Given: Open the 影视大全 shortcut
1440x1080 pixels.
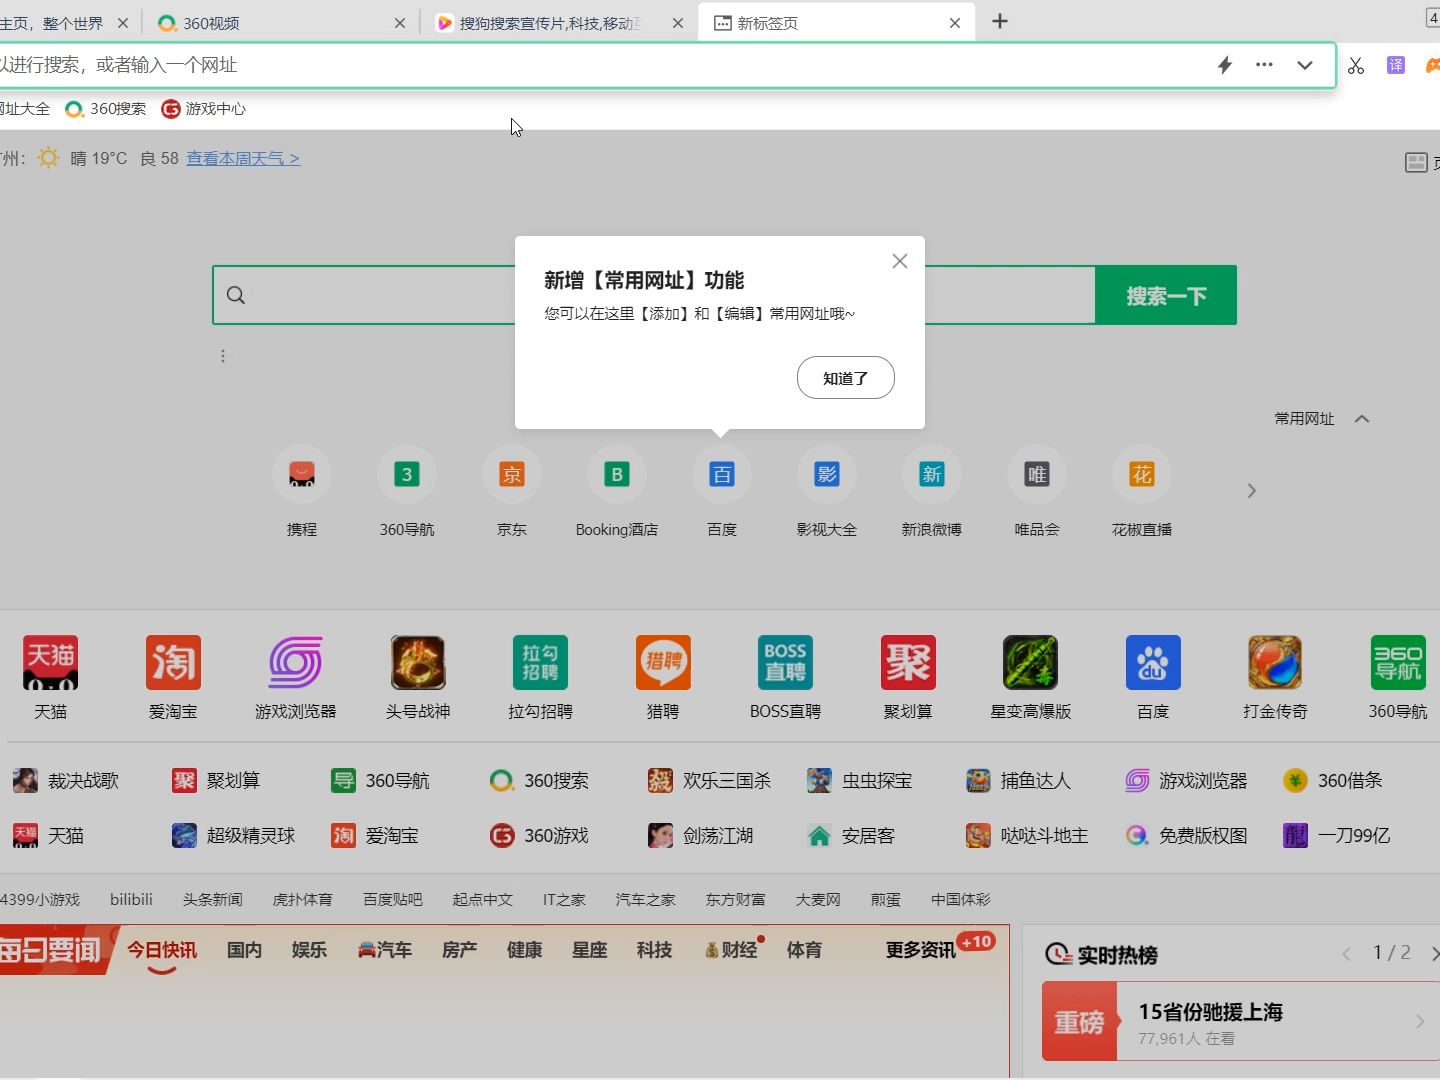Looking at the screenshot, I should pos(827,474).
